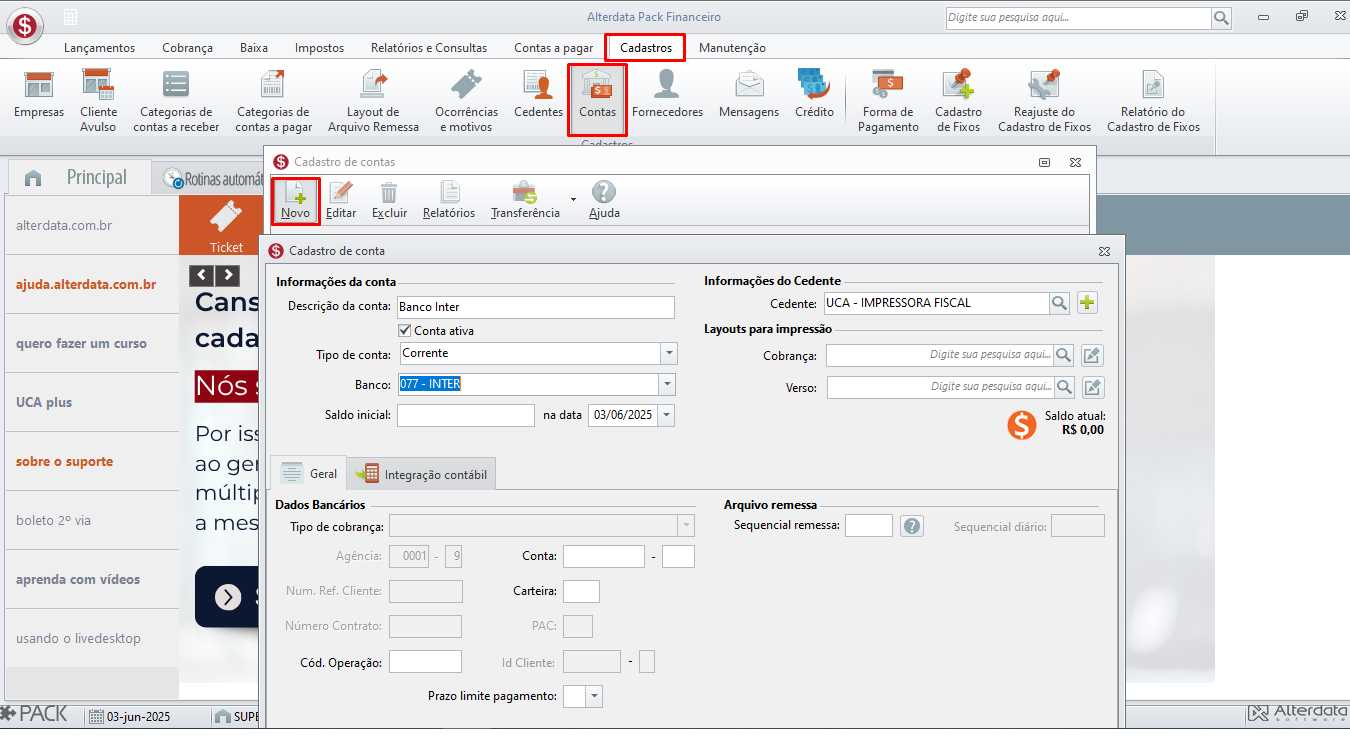Click the edit icon beside Cobrança layout
The width and height of the screenshot is (1350, 751).
pos(1093,355)
